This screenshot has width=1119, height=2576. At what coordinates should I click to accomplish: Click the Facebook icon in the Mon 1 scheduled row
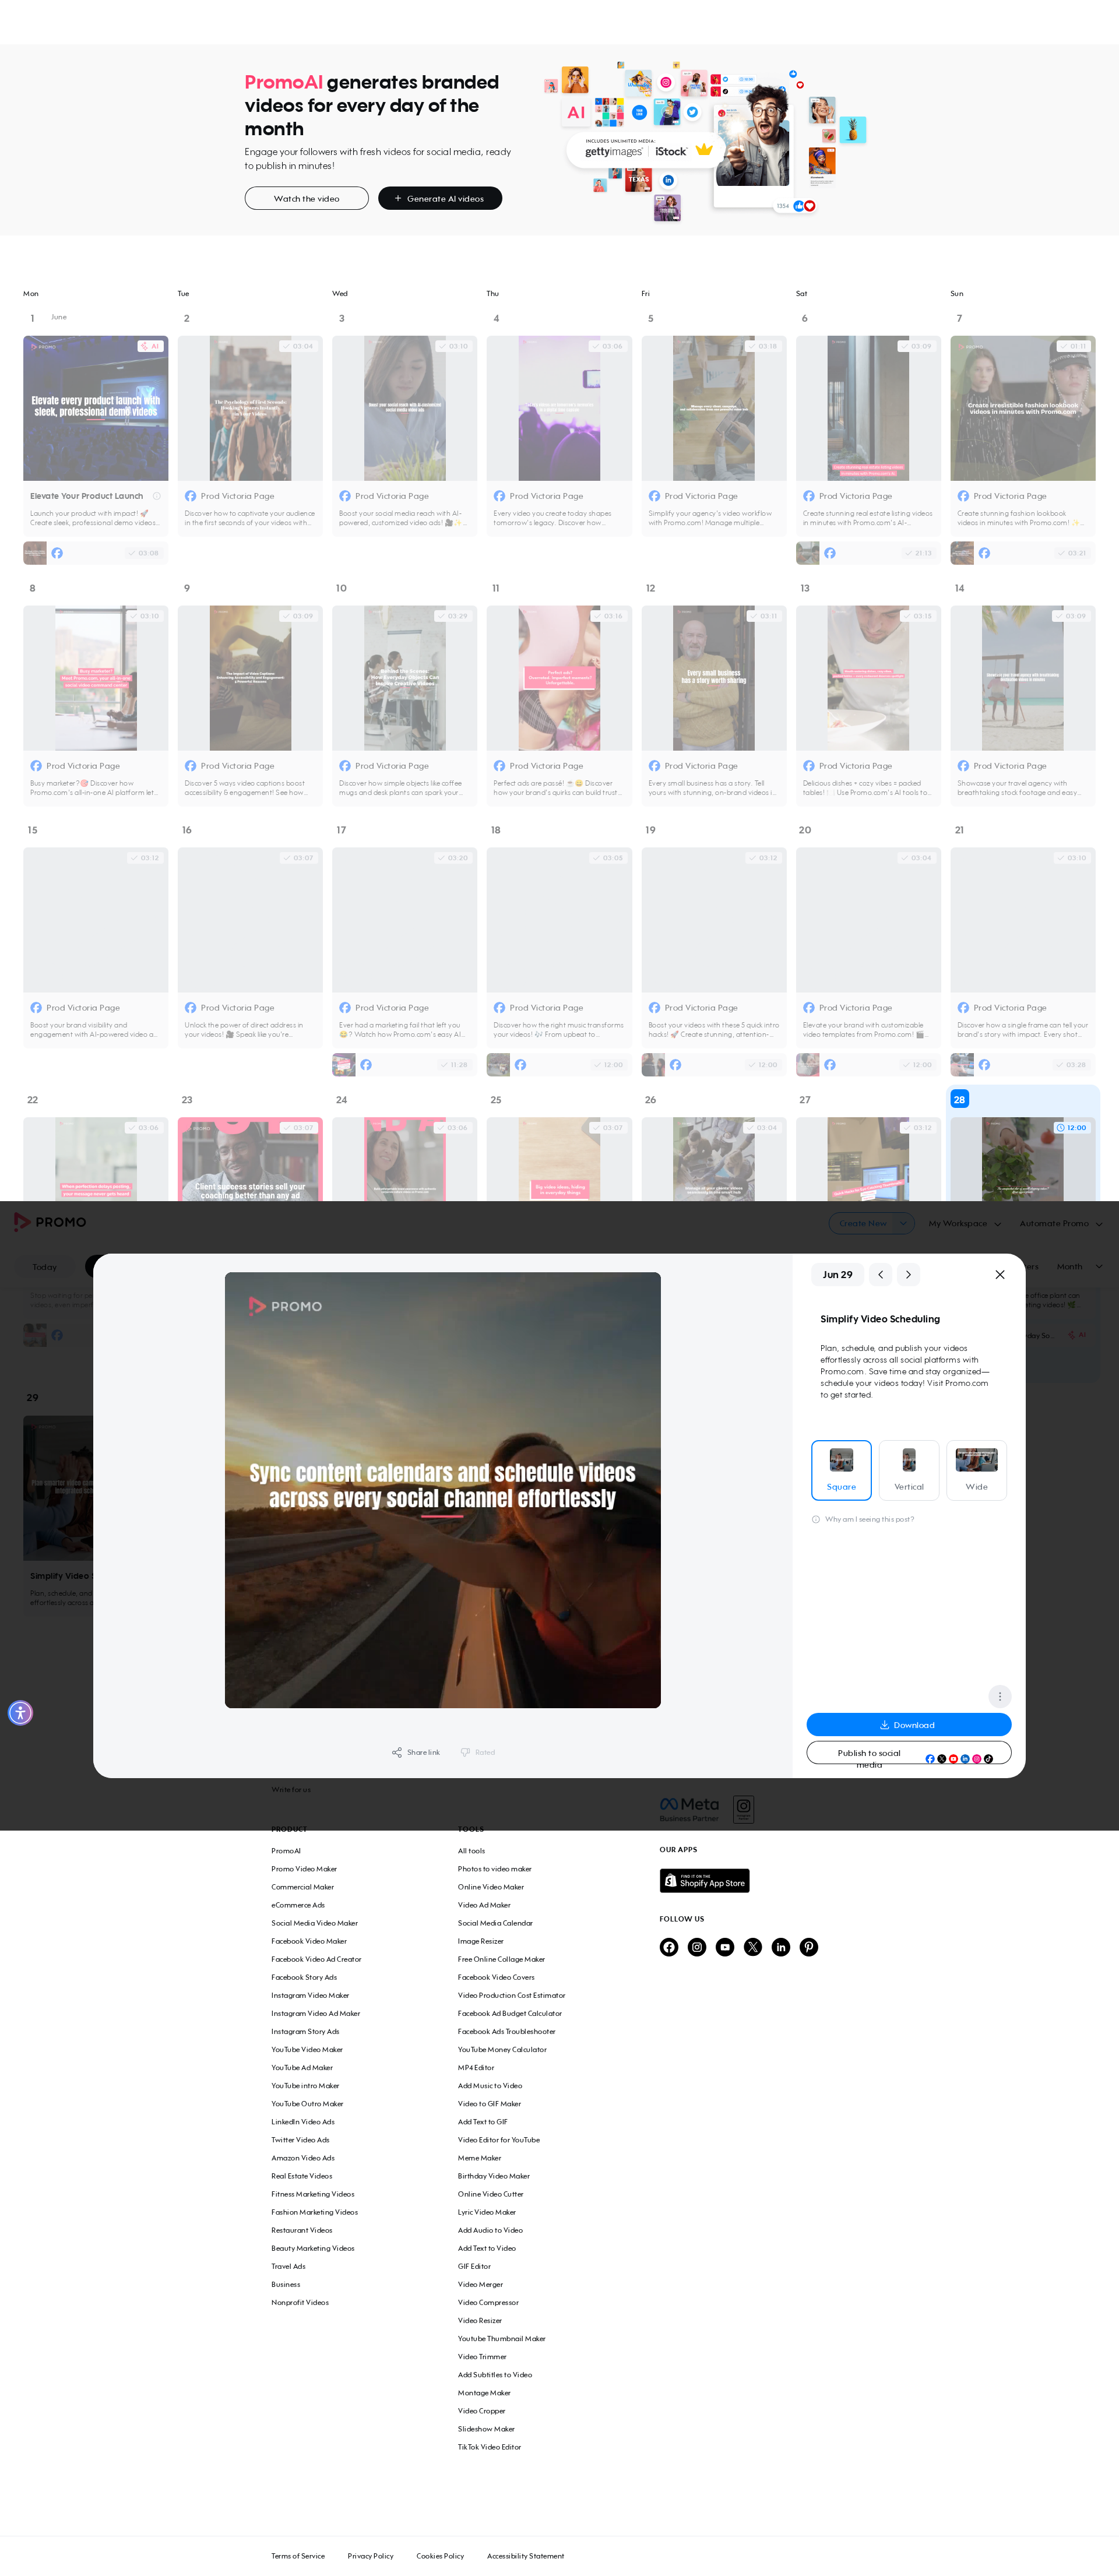(x=57, y=553)
